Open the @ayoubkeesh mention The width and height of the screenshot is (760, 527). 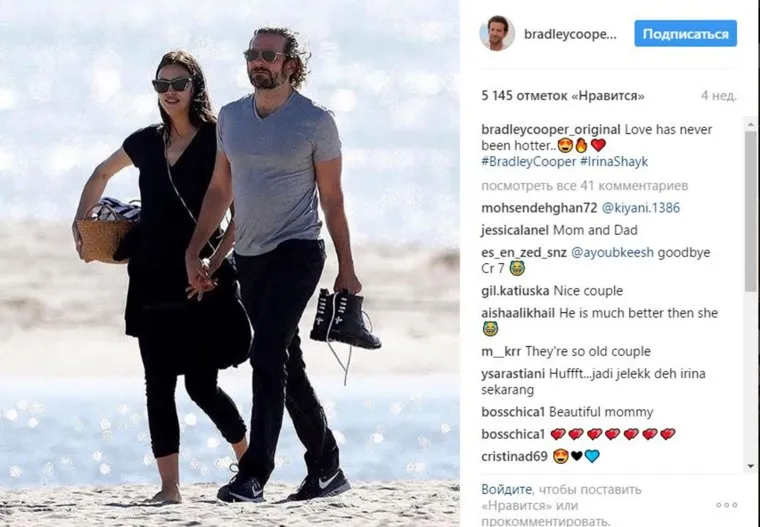click(x=612, y=253)
